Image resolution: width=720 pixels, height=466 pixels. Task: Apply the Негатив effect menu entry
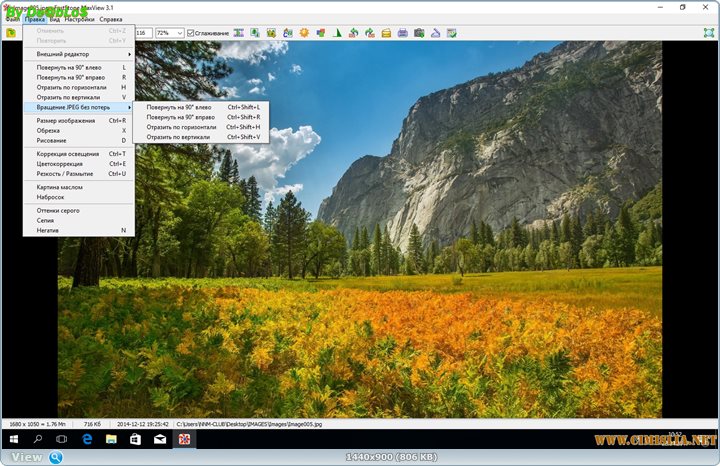tap(48, 230)
